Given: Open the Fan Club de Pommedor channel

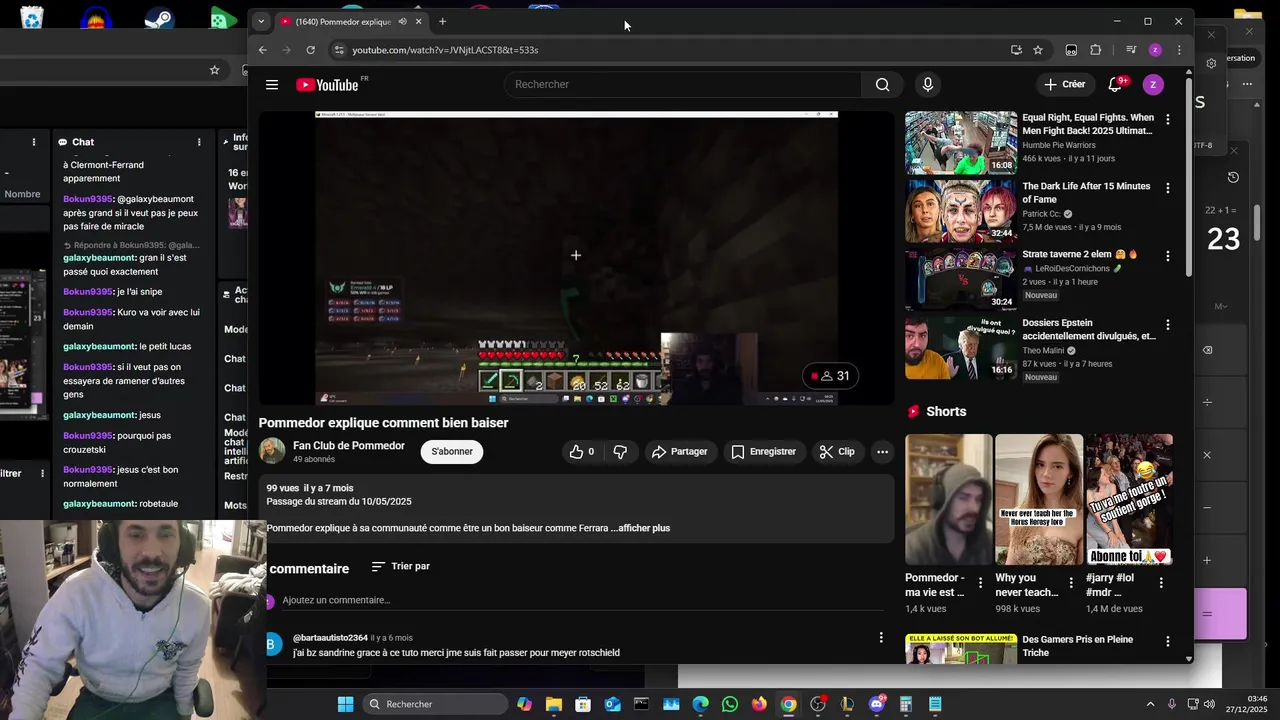Looking at the screenshot, I should coord(349,446).
